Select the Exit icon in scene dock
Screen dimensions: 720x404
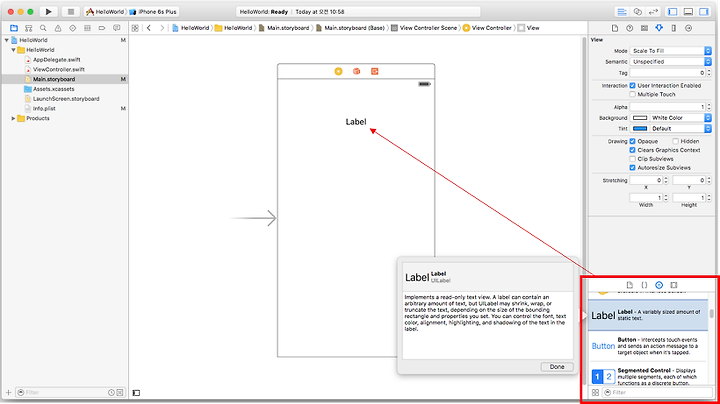pyautogui.click(x=375, y=71)
